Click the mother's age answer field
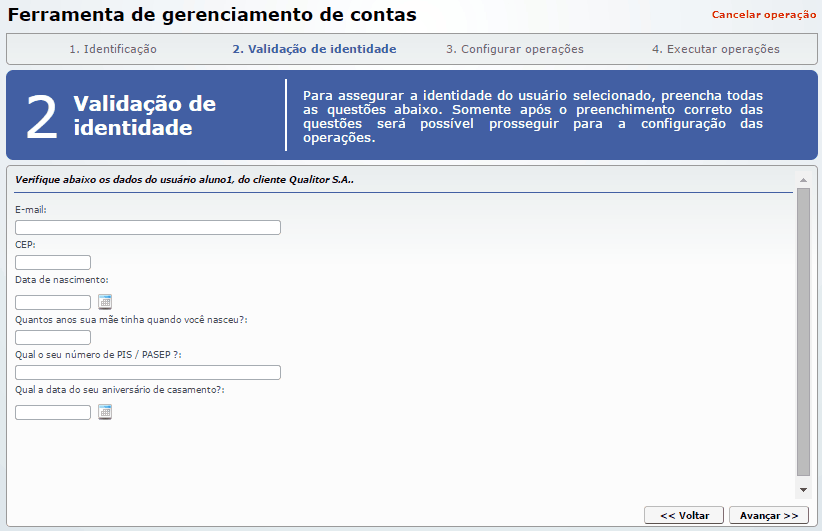This screenshot has height=531, width=822. (x=53, y=338)
